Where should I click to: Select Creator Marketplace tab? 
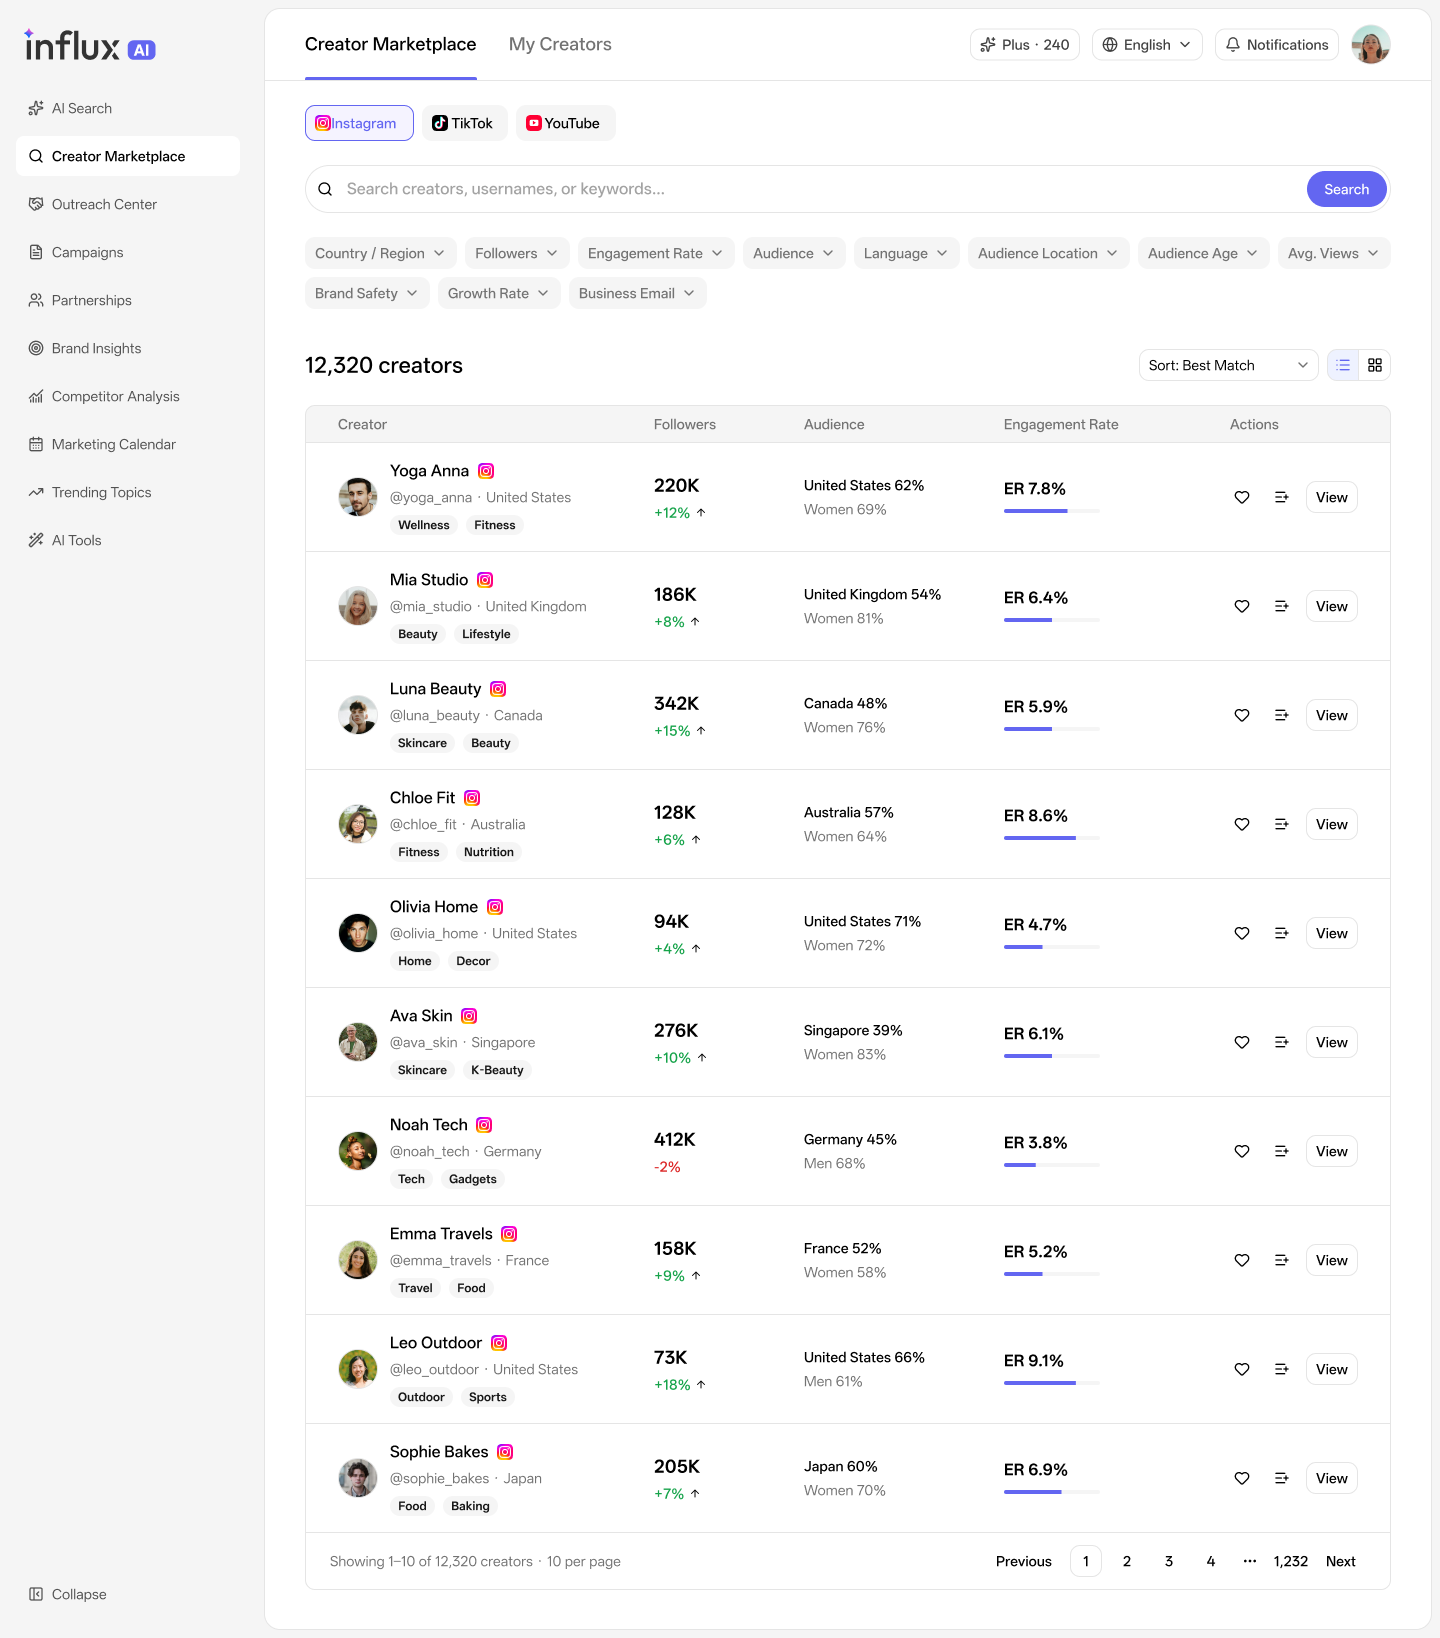tap(391, 44)
